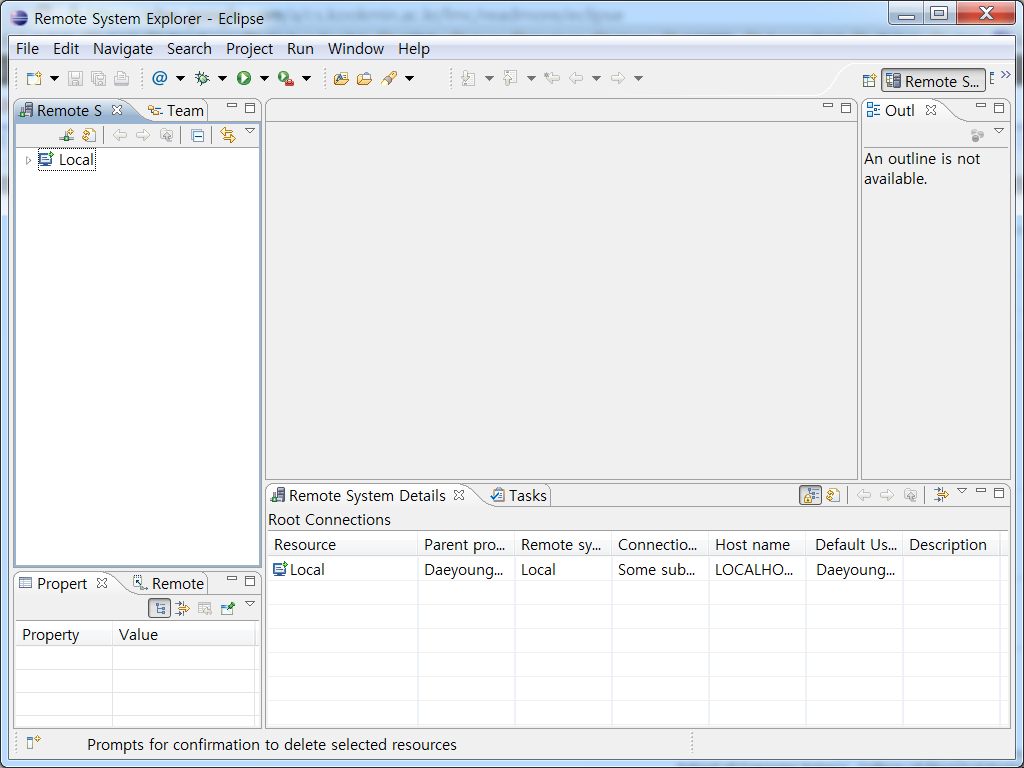
Task: Close the Propert view tab
Action: pyautogui.click(x=102, y=583)
